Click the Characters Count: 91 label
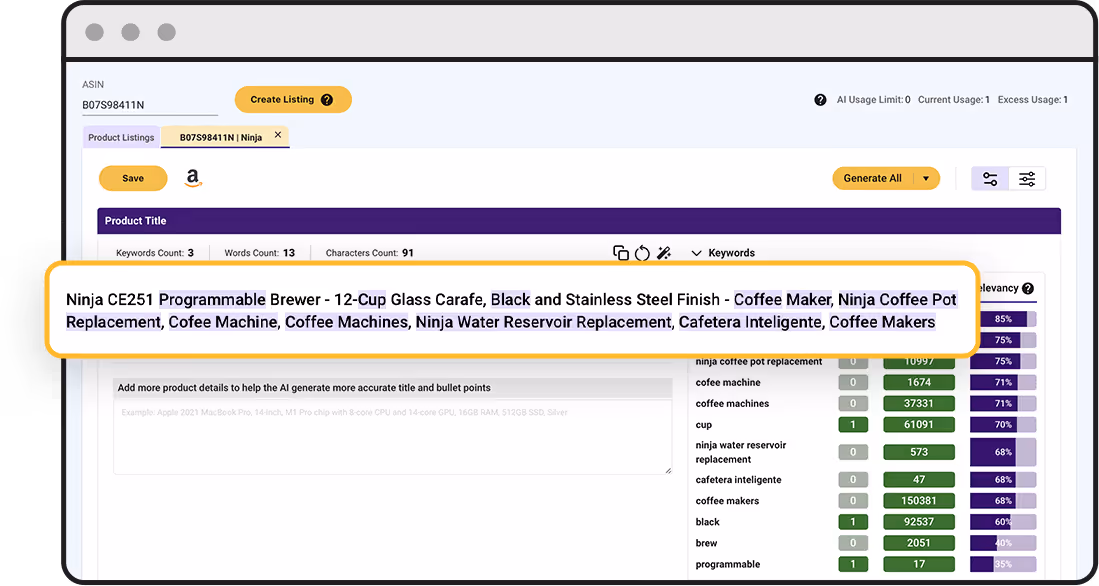 pyautogui.click(x=369, y=253)
